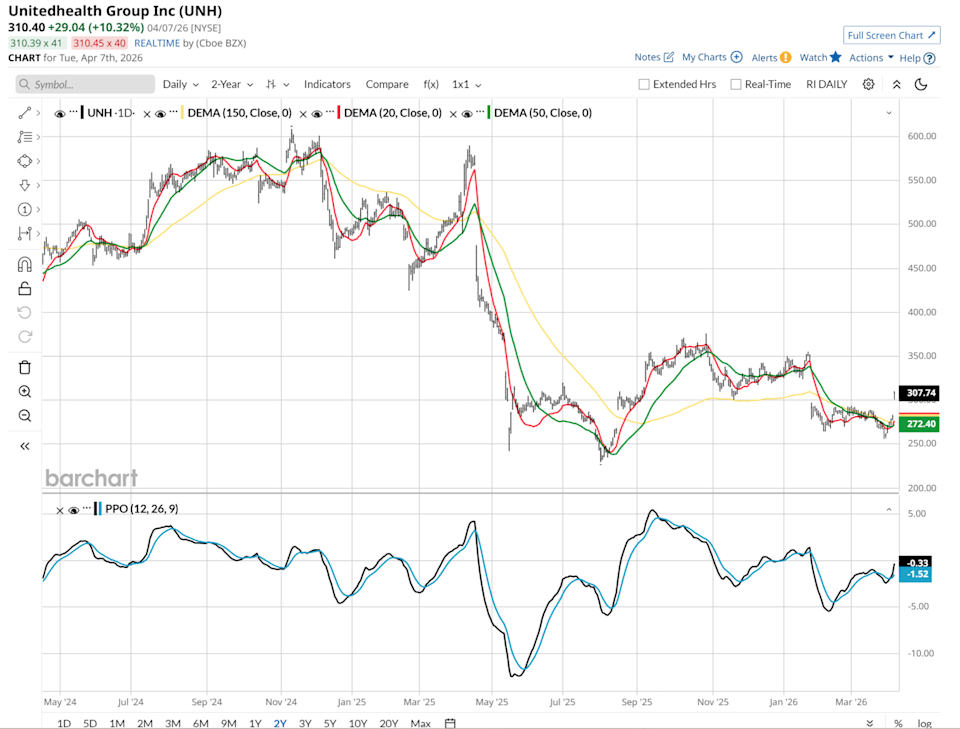This screenshot has height=729, width=960.
Task: Click the Symbol search field
Action: [84, 84]
